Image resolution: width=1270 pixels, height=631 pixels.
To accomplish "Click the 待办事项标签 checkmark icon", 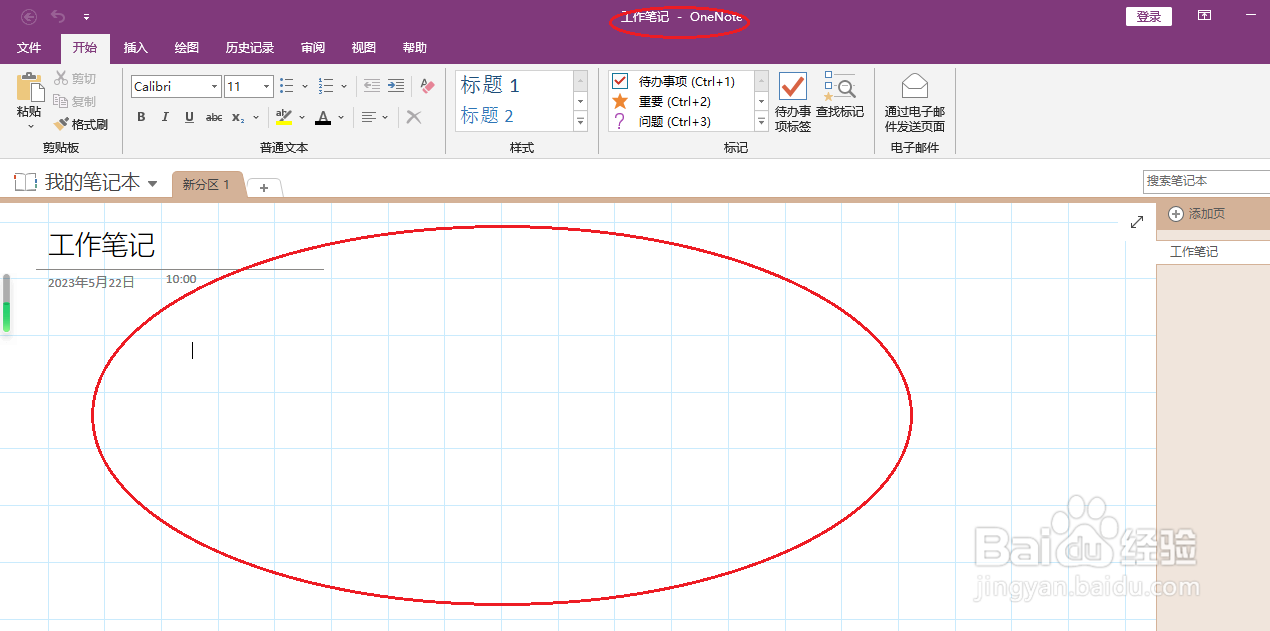I will (x=793, y=86).
